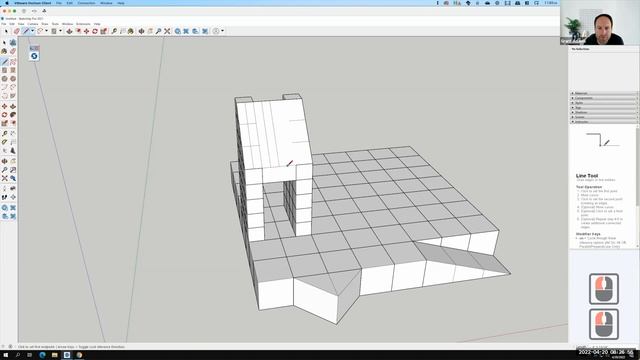Select Scale tool in top toolbar

104,31
